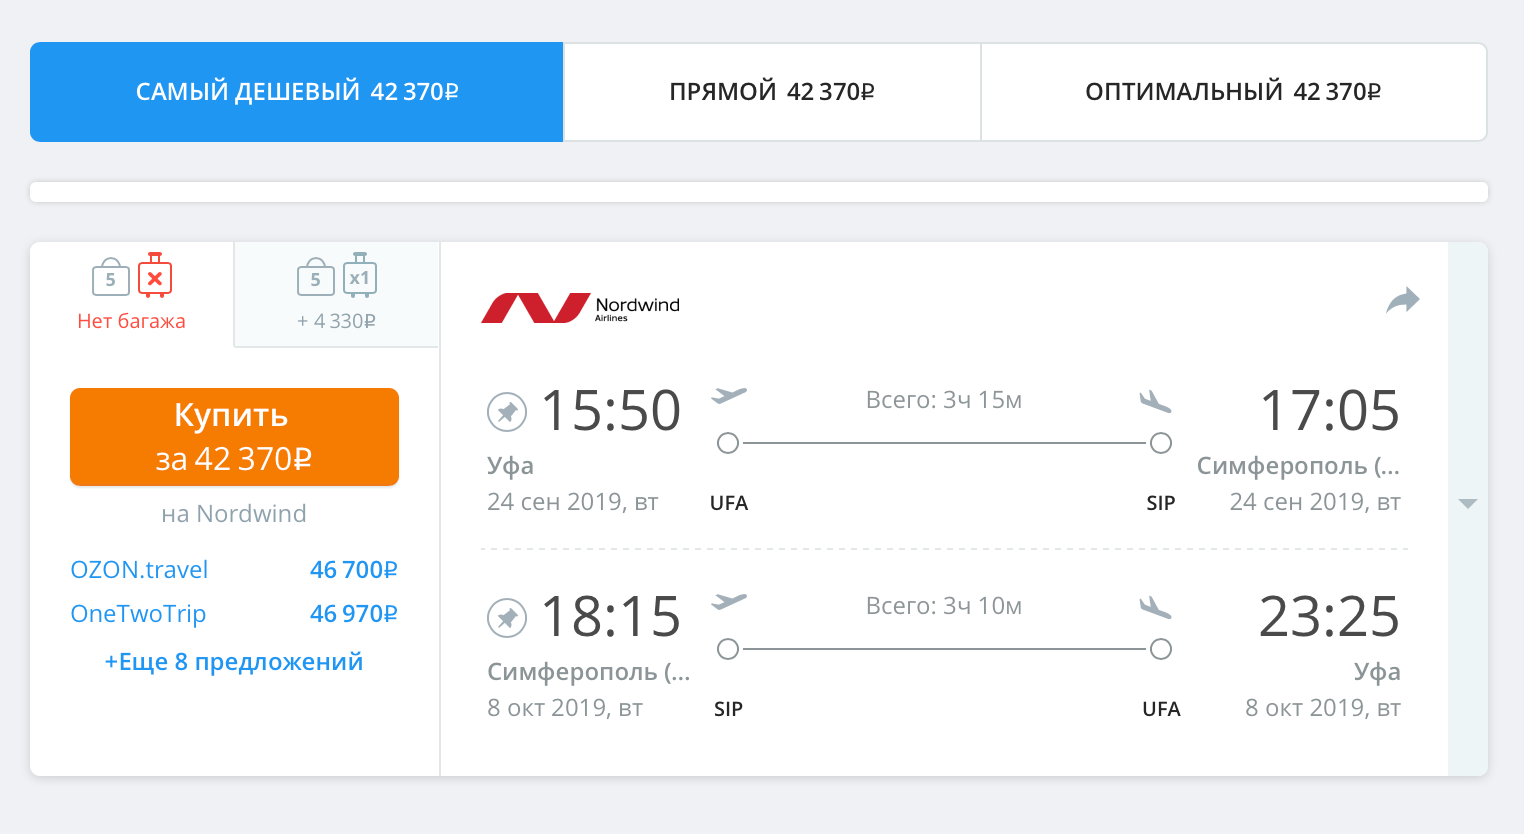The image size is (1524, 834).
Task: Pin the 15:50 Ufa departure flight
Action: (x=507, y=412)
